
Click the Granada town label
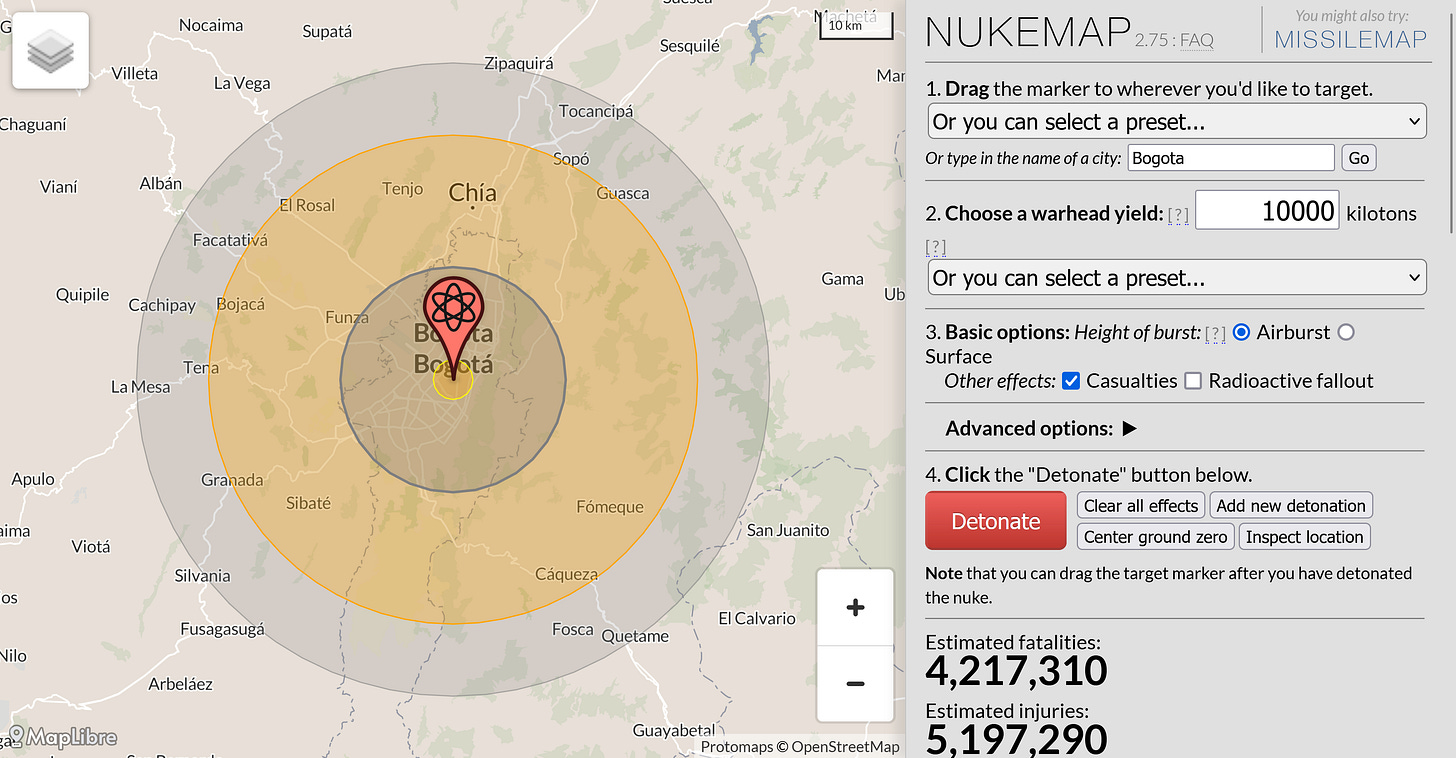[x=232, y=480]
